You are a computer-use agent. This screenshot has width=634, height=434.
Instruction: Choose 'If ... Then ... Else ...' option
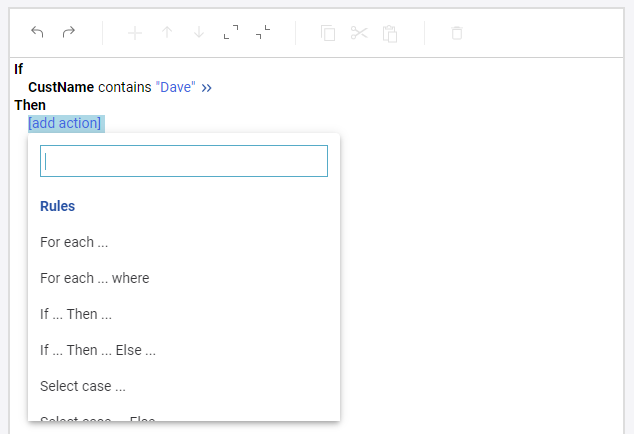(x=98, y=350)
